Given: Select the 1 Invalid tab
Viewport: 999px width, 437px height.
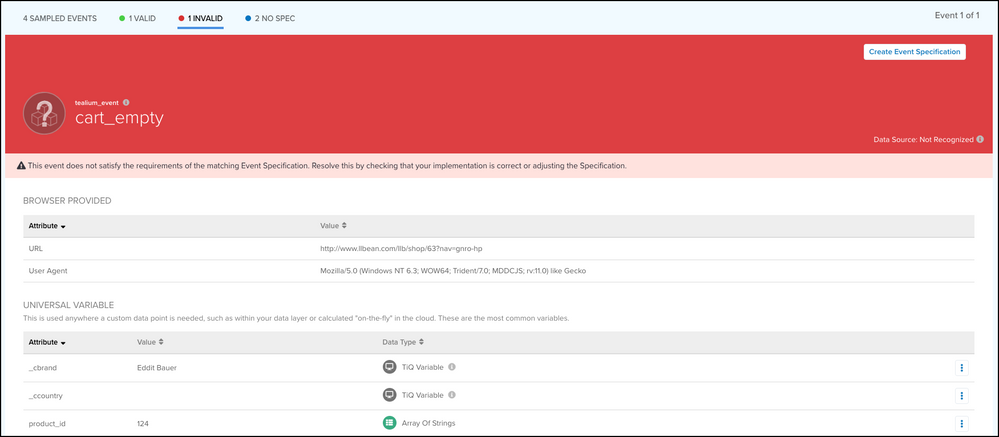Looking at the screenshot, I should coord(200,18).
